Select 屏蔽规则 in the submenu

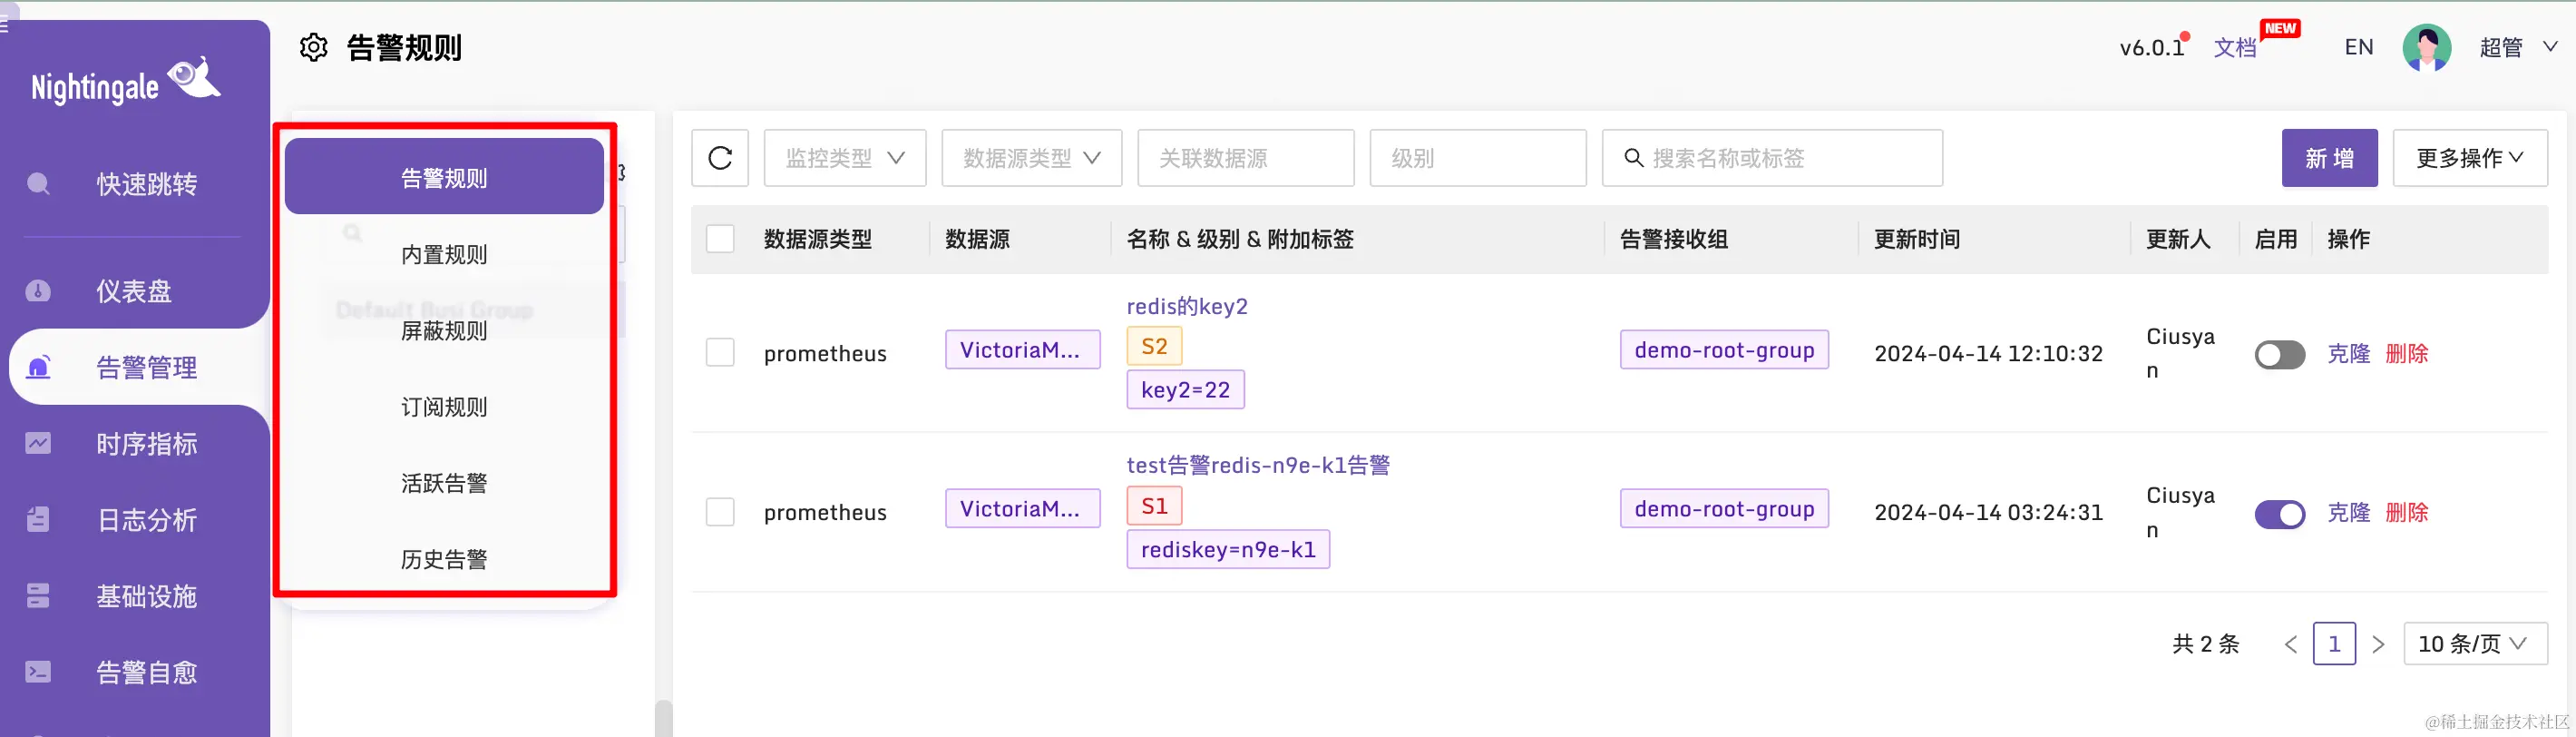click(x=444, y=330)
